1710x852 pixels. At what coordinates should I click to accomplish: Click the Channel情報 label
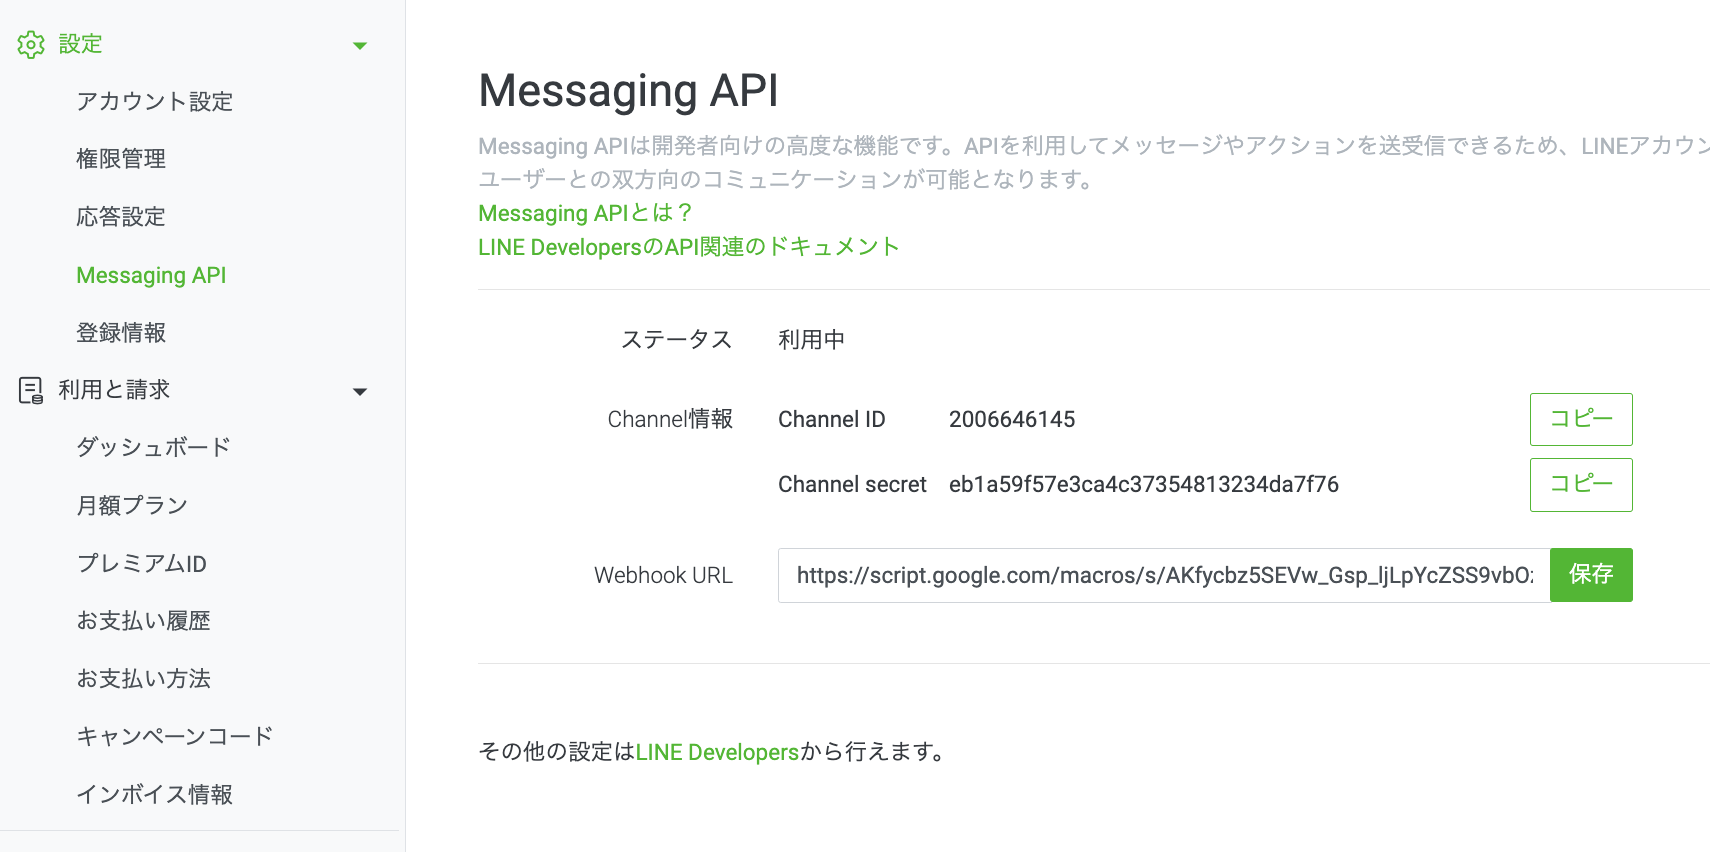[x=670, y=420]
